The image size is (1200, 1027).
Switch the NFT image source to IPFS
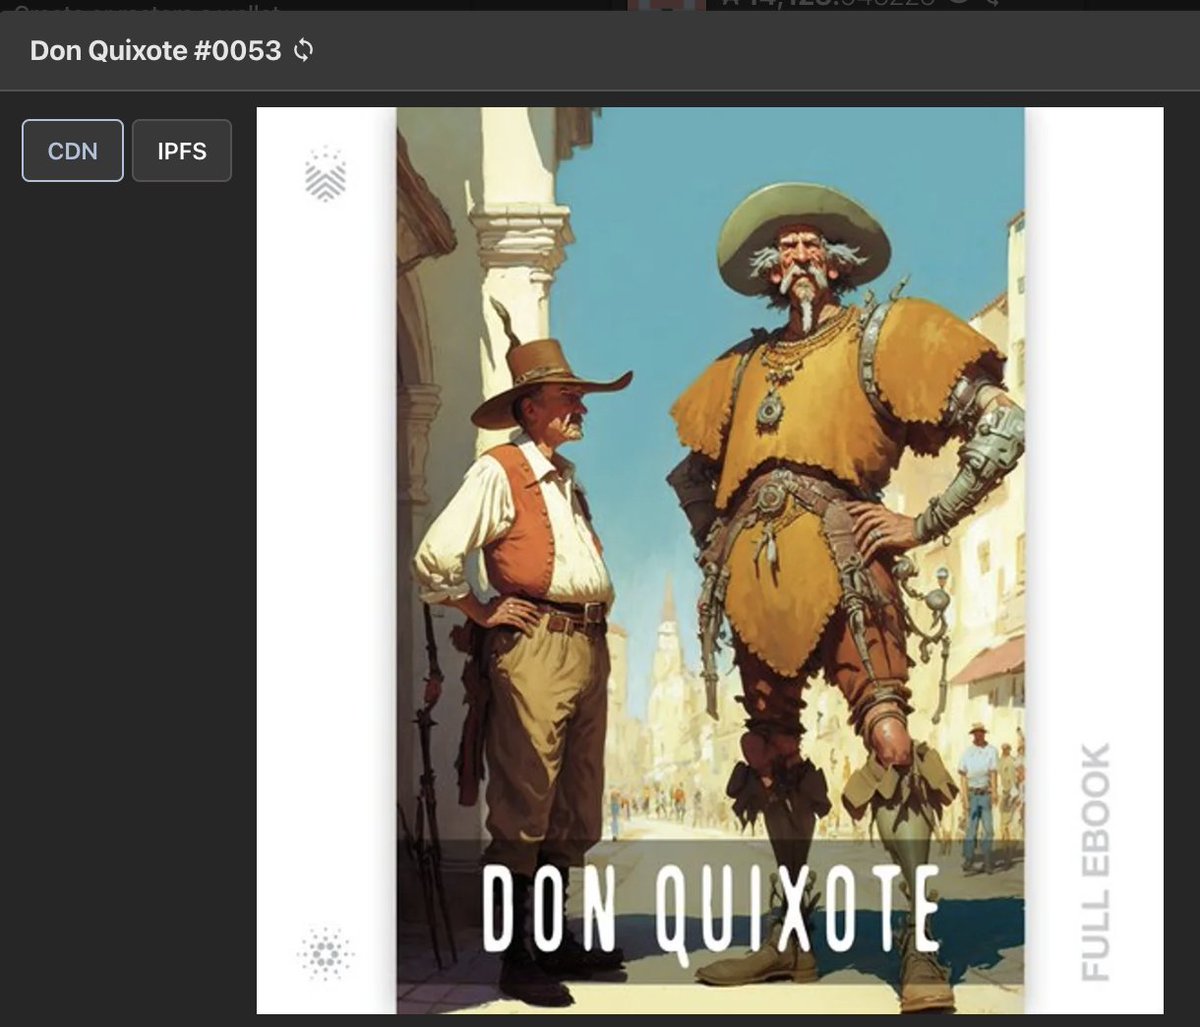click(x=181, y=150)
